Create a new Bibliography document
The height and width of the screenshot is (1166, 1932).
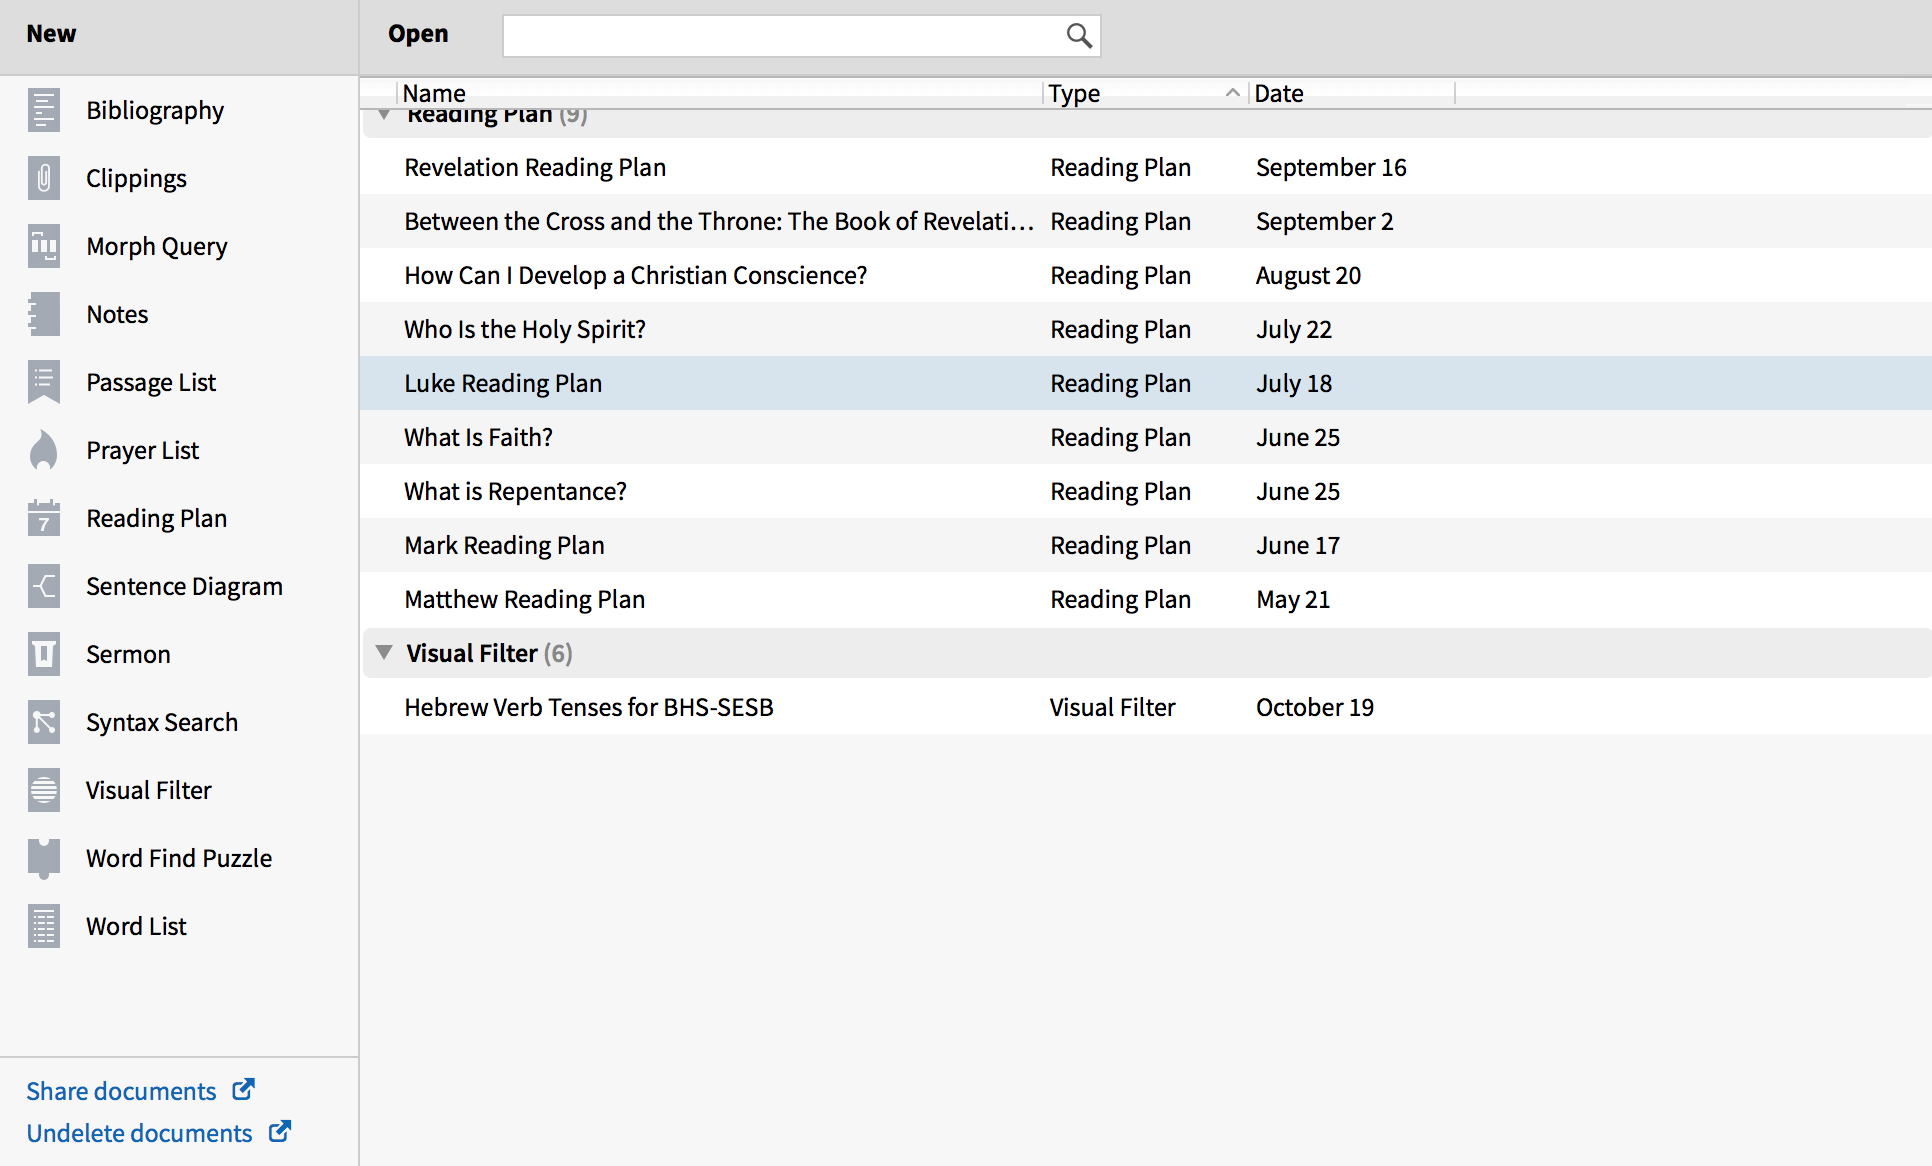tap(155, 110)
